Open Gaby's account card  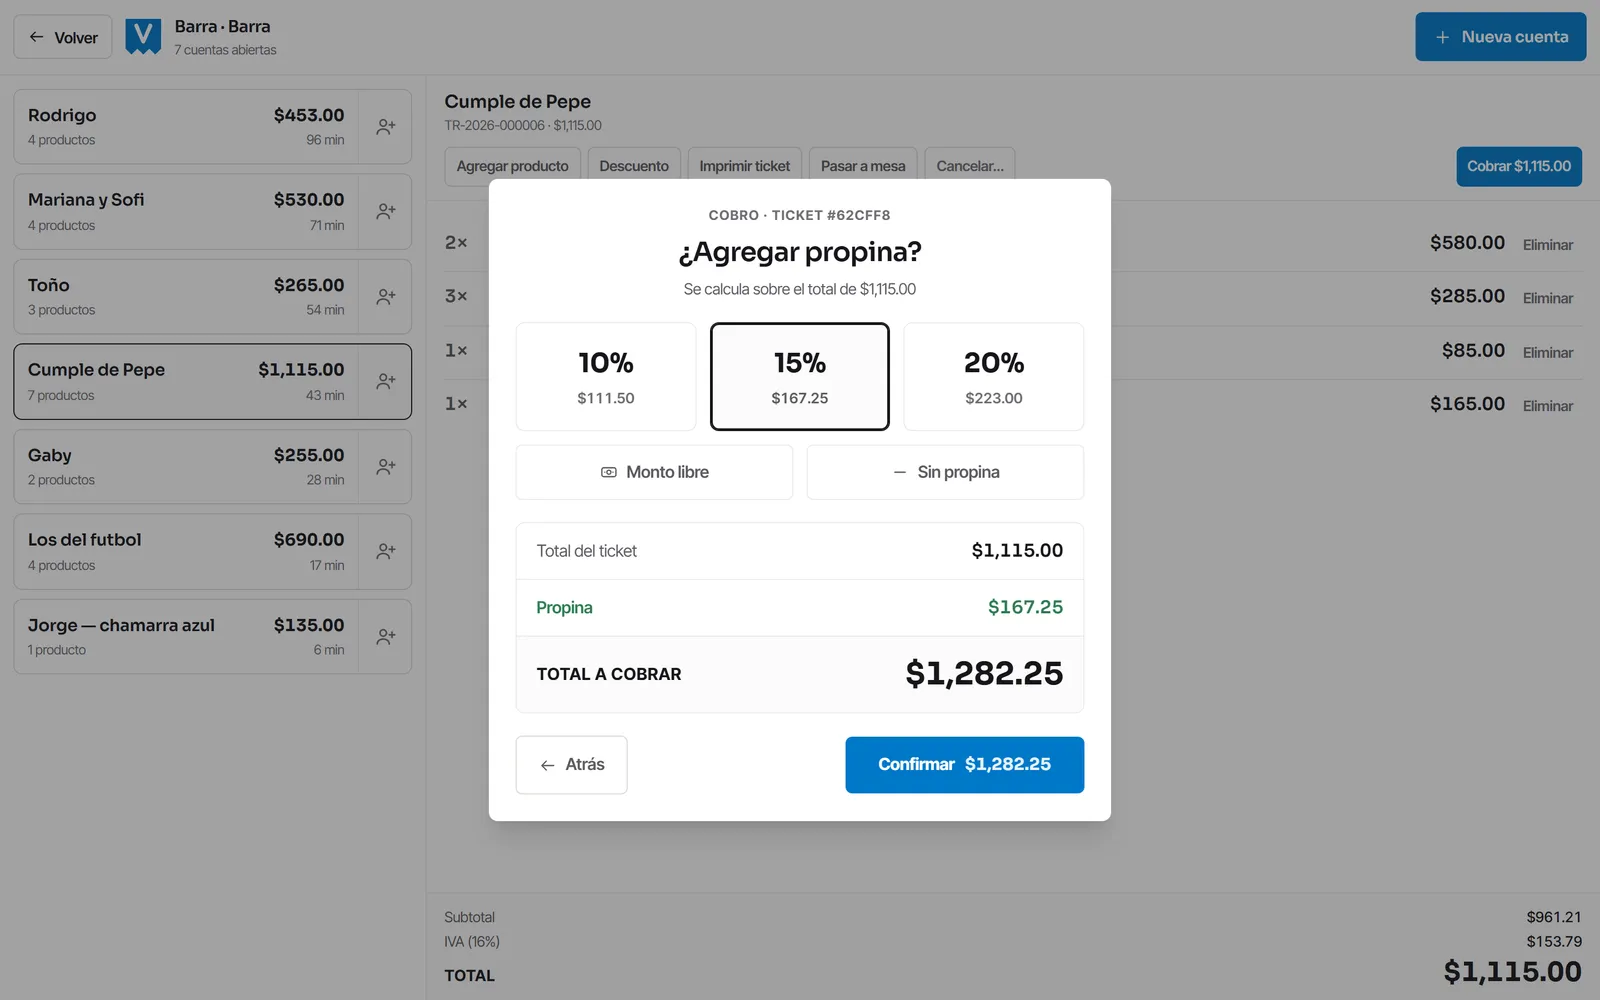coord(186,467)
